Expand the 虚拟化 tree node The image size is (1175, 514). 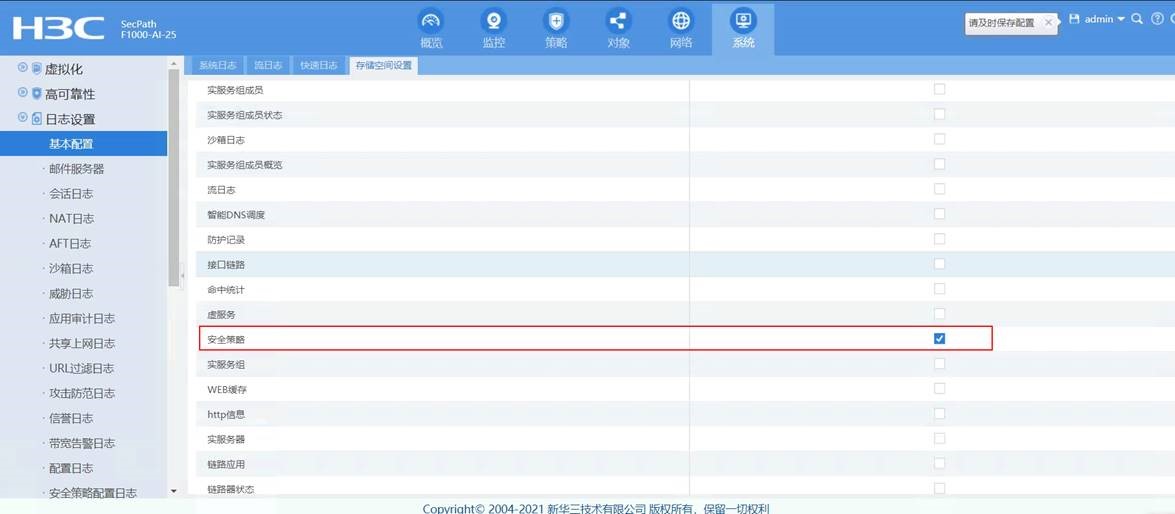(22, 68)
